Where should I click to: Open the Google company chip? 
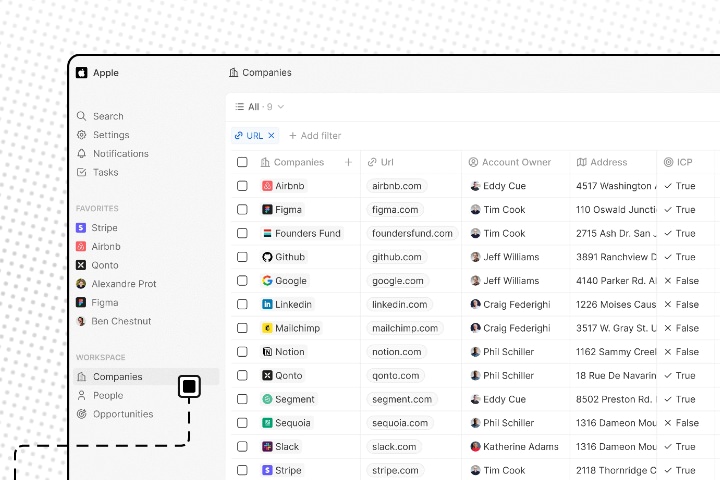[285, 281]
